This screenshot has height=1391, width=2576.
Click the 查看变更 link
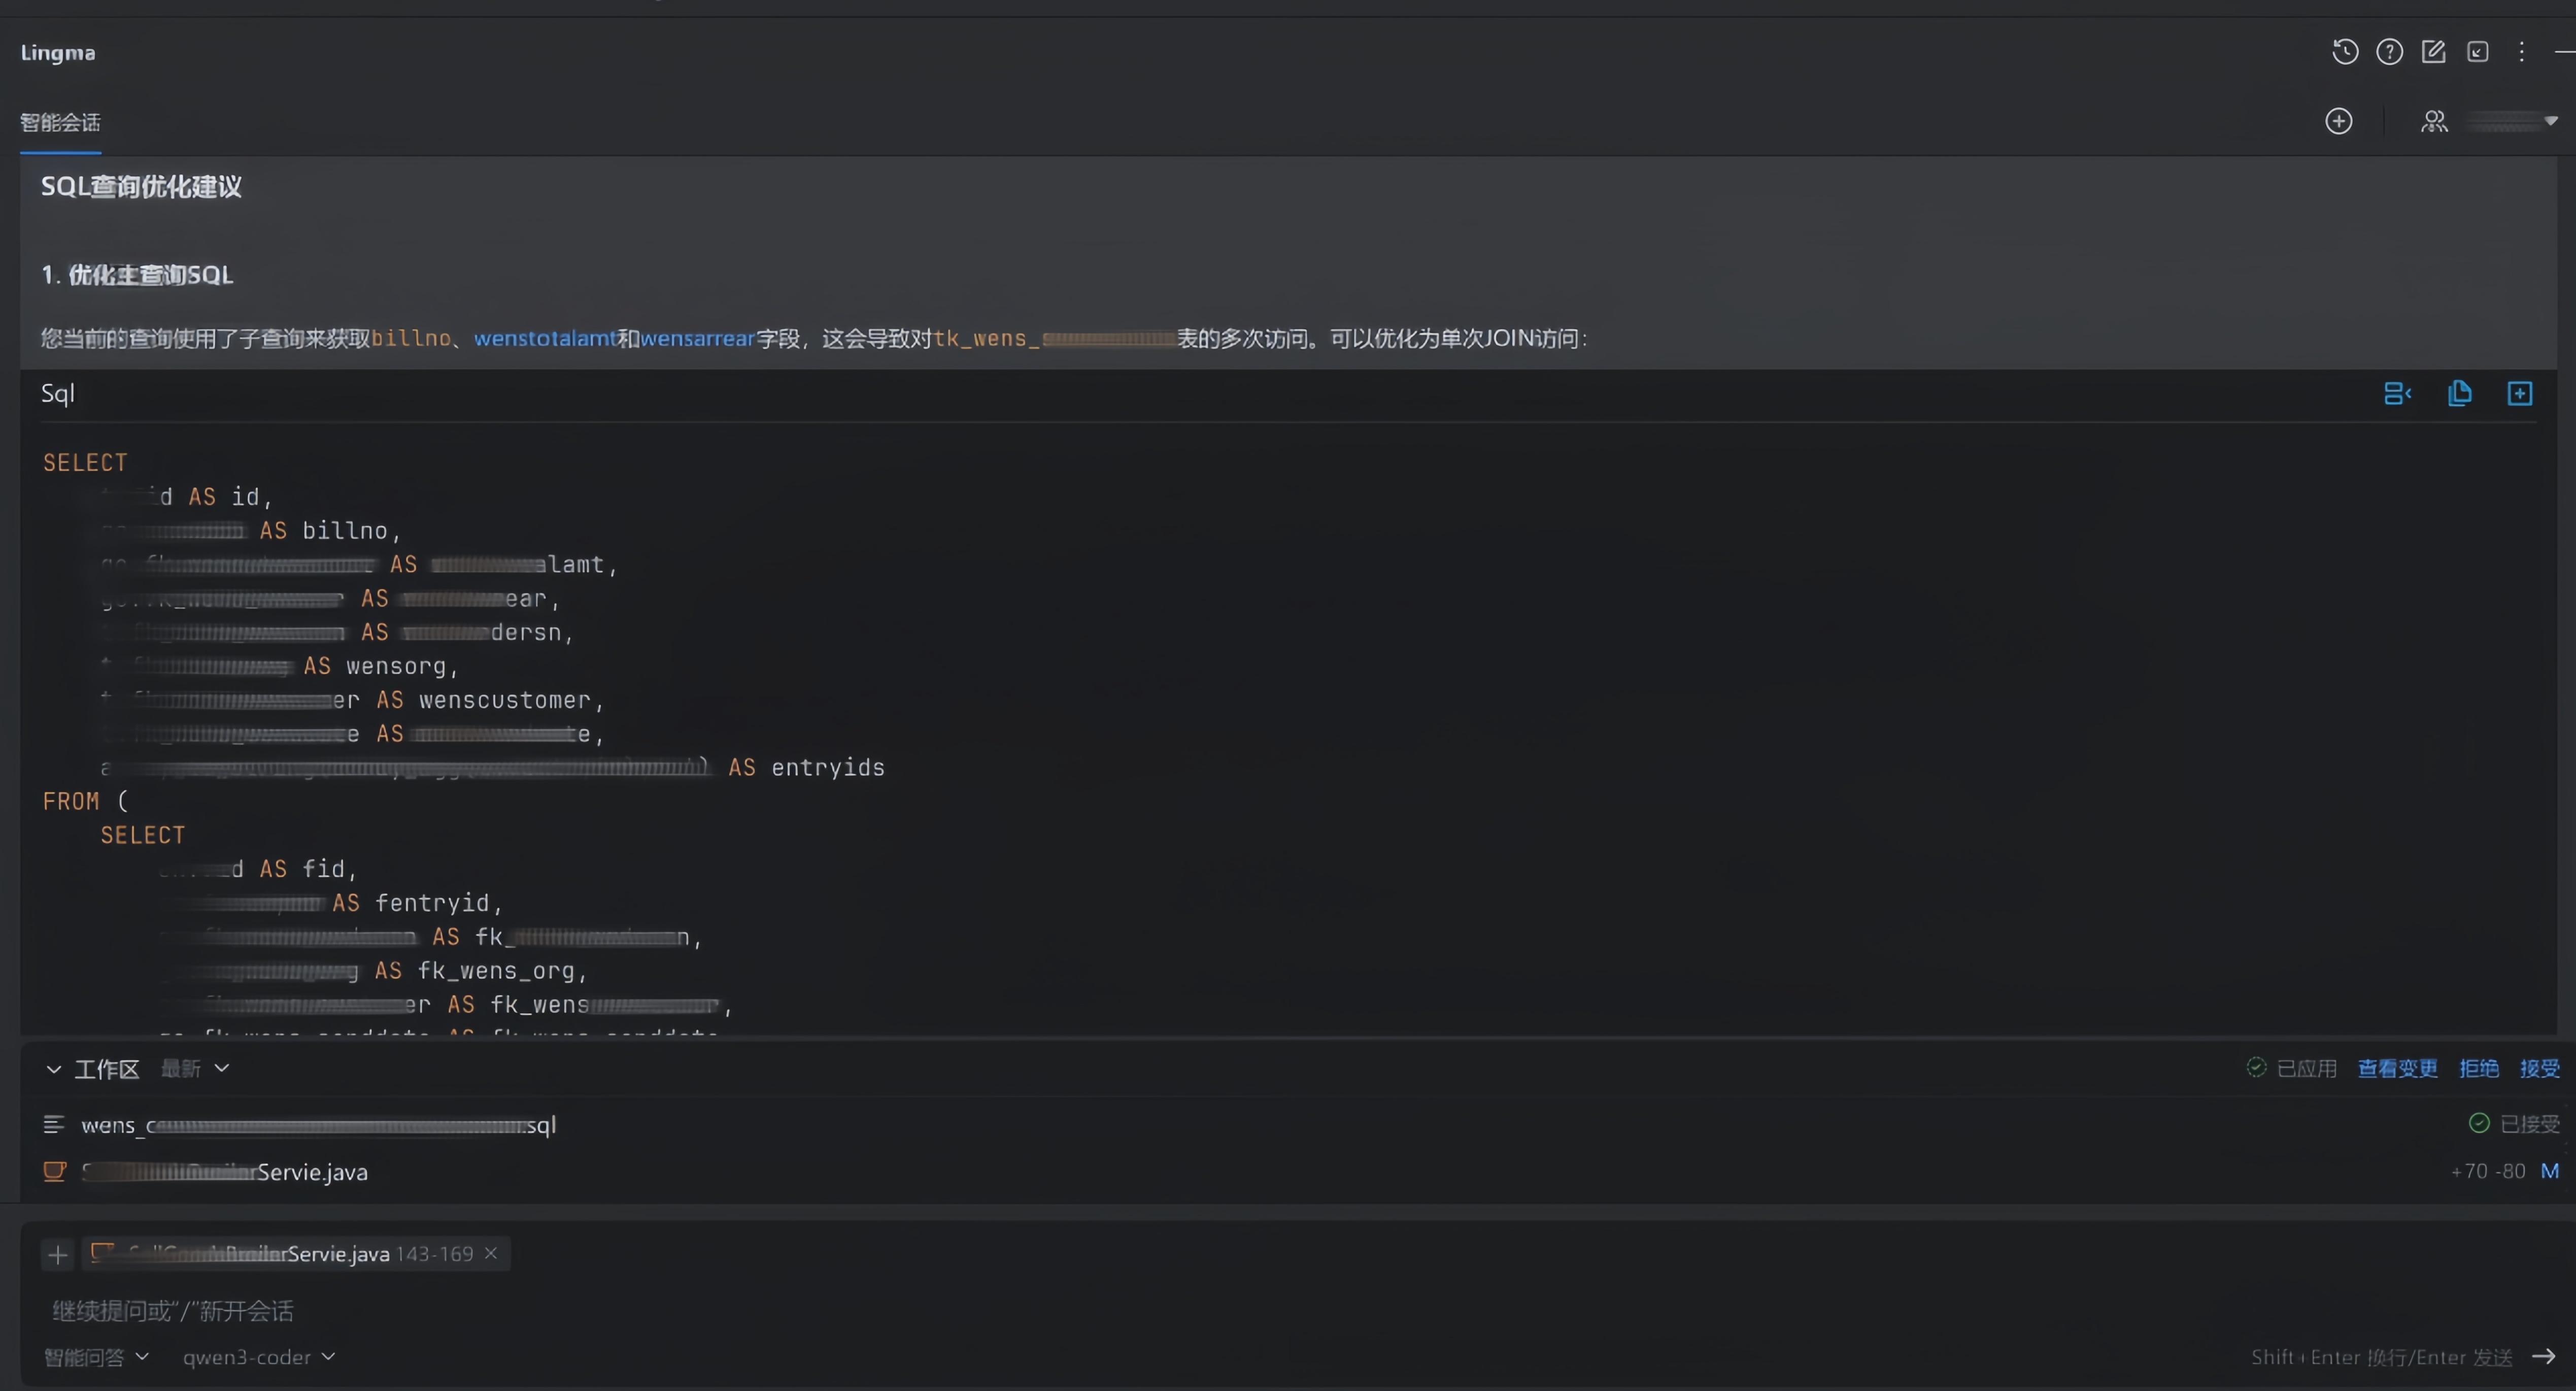tap(2397, 1069)
